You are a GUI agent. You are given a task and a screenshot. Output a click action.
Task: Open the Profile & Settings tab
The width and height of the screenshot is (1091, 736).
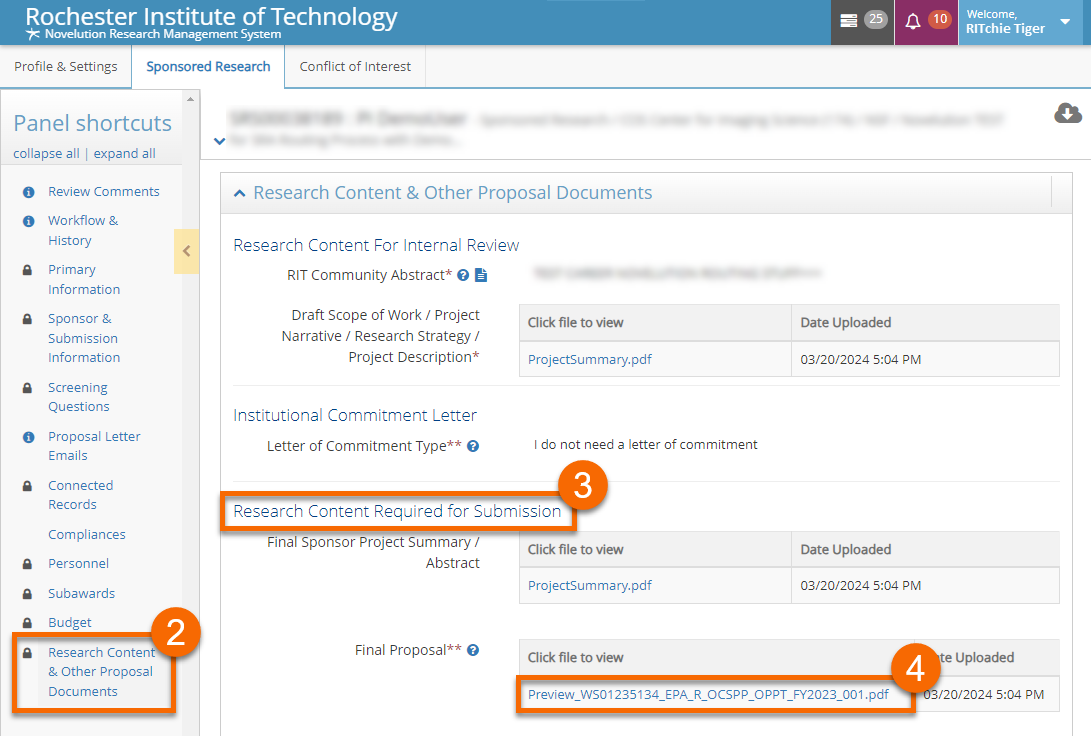point(66,67)
